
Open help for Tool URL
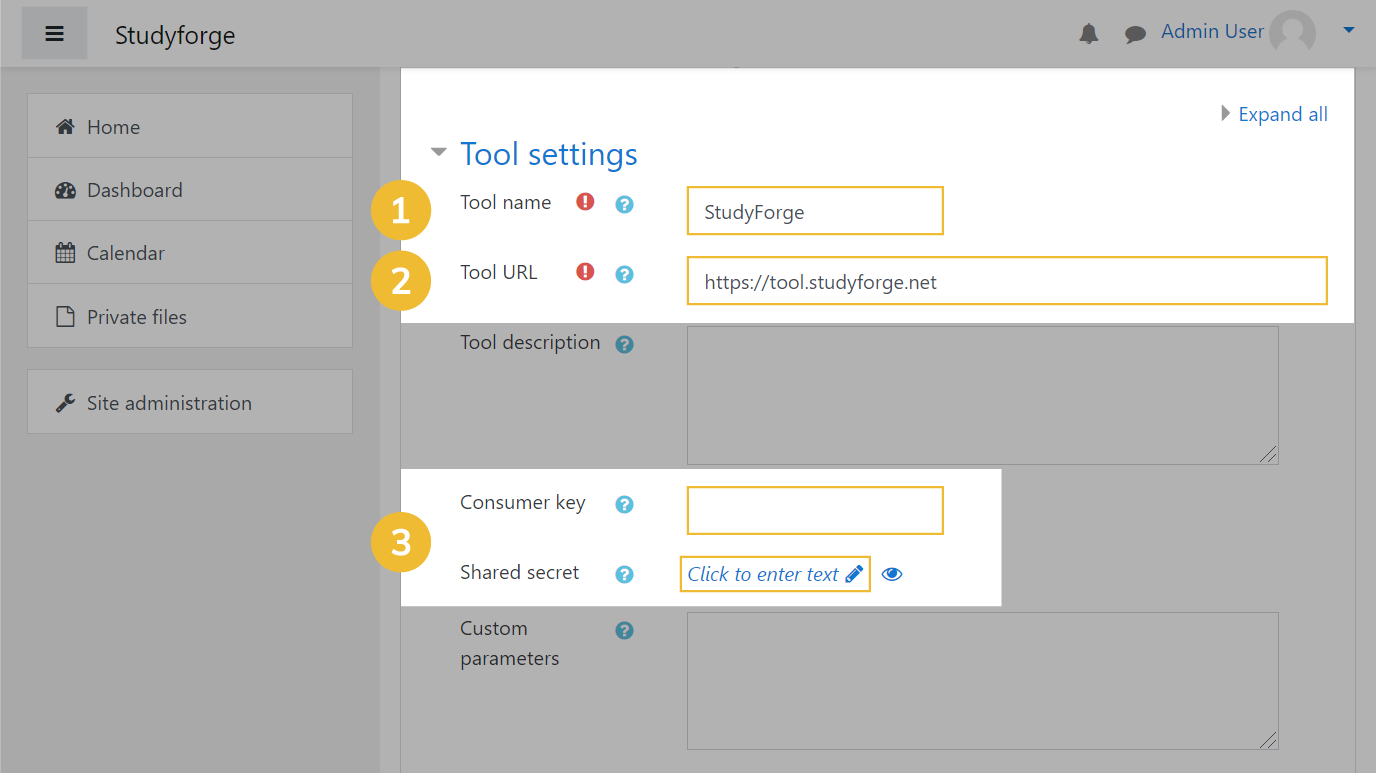(624, 274)
